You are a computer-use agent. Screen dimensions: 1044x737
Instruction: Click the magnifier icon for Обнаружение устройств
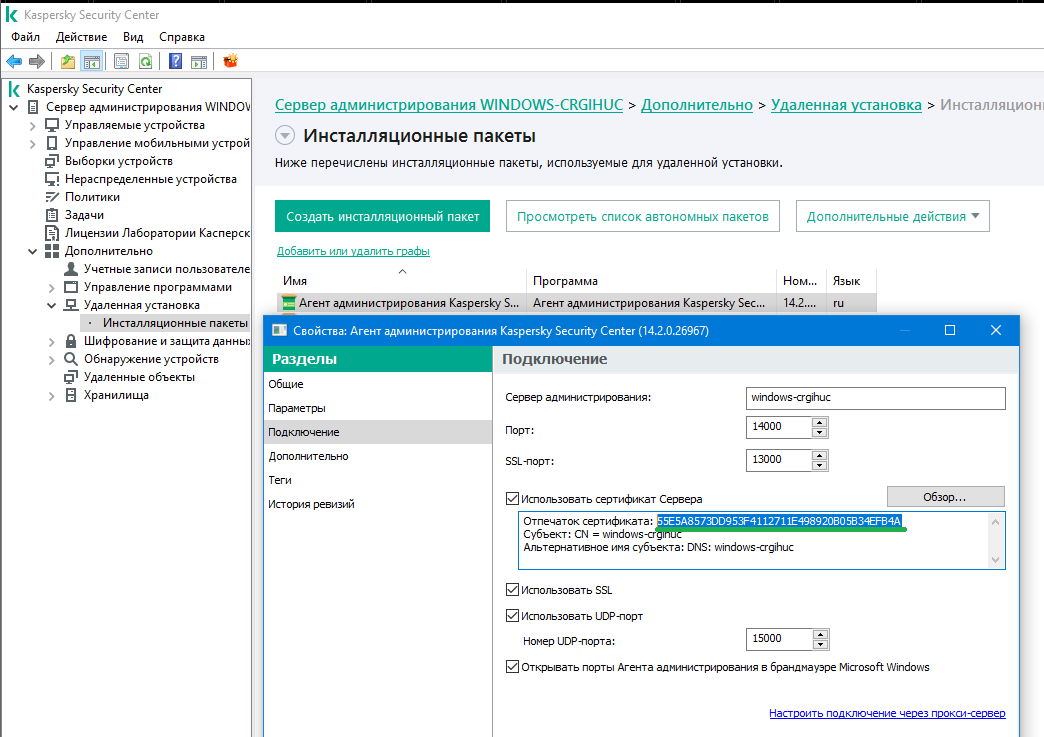tap(71, 359)
